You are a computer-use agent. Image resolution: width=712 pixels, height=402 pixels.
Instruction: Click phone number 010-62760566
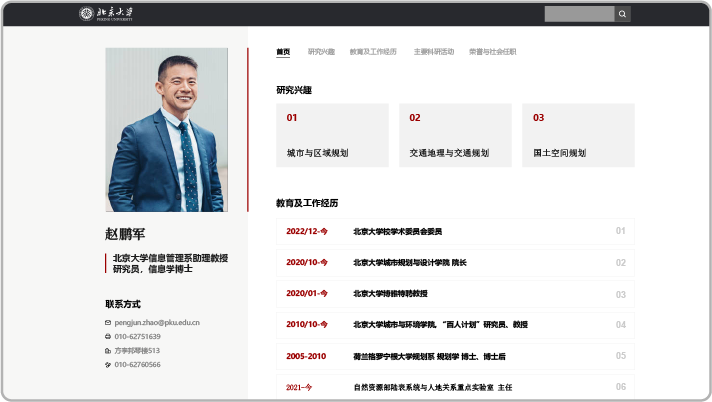point(138,365)
